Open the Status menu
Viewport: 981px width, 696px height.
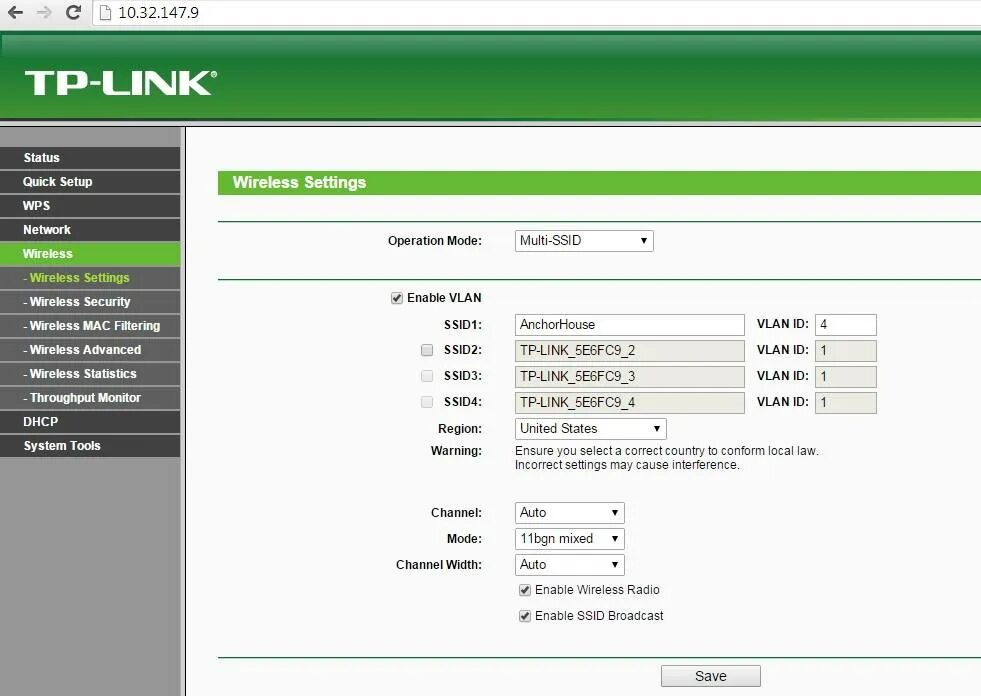pos(90,158)
